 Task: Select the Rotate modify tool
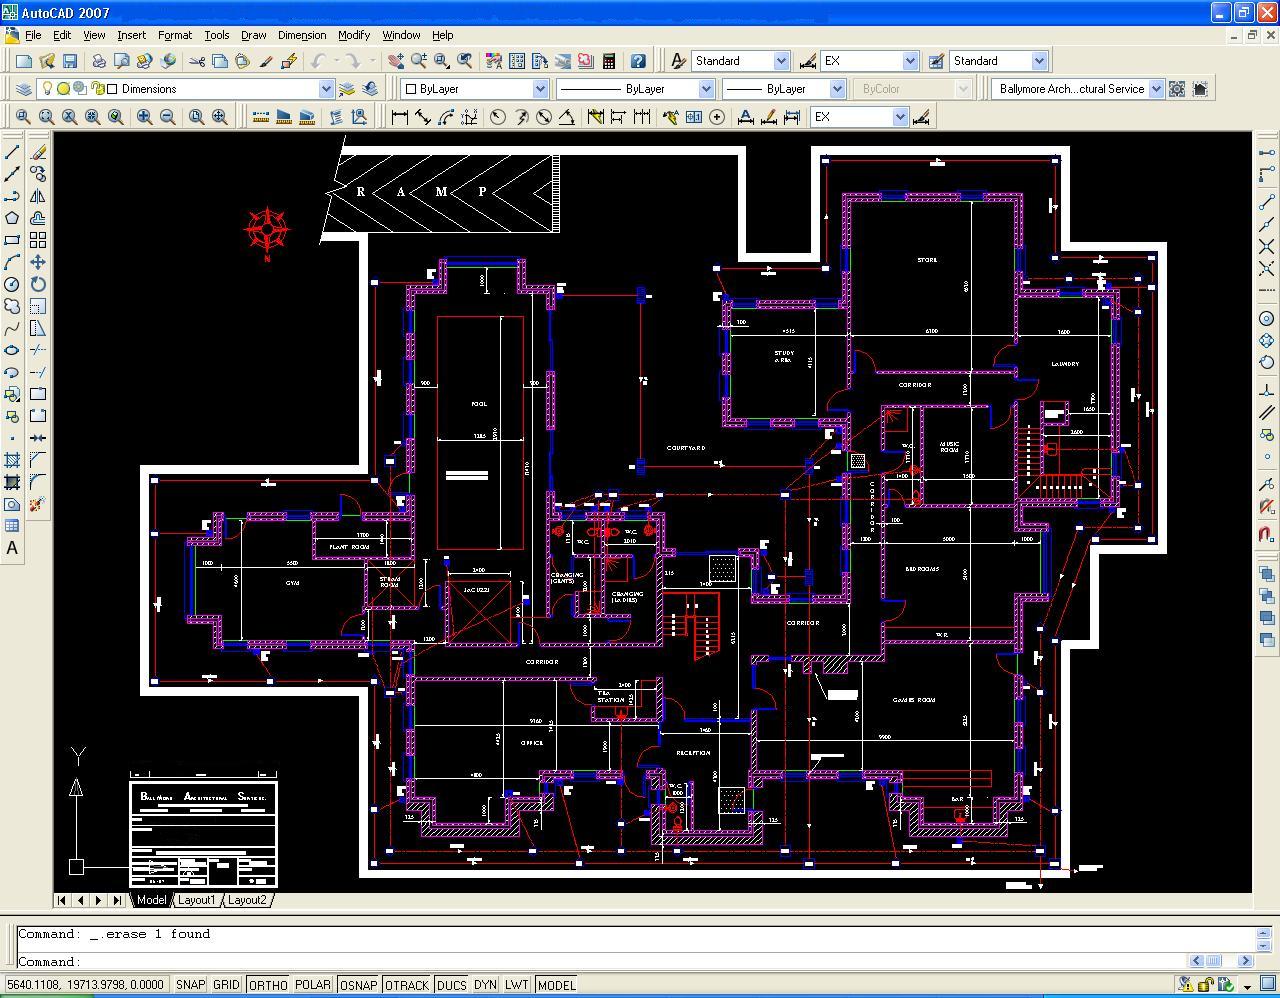(38, 284)
